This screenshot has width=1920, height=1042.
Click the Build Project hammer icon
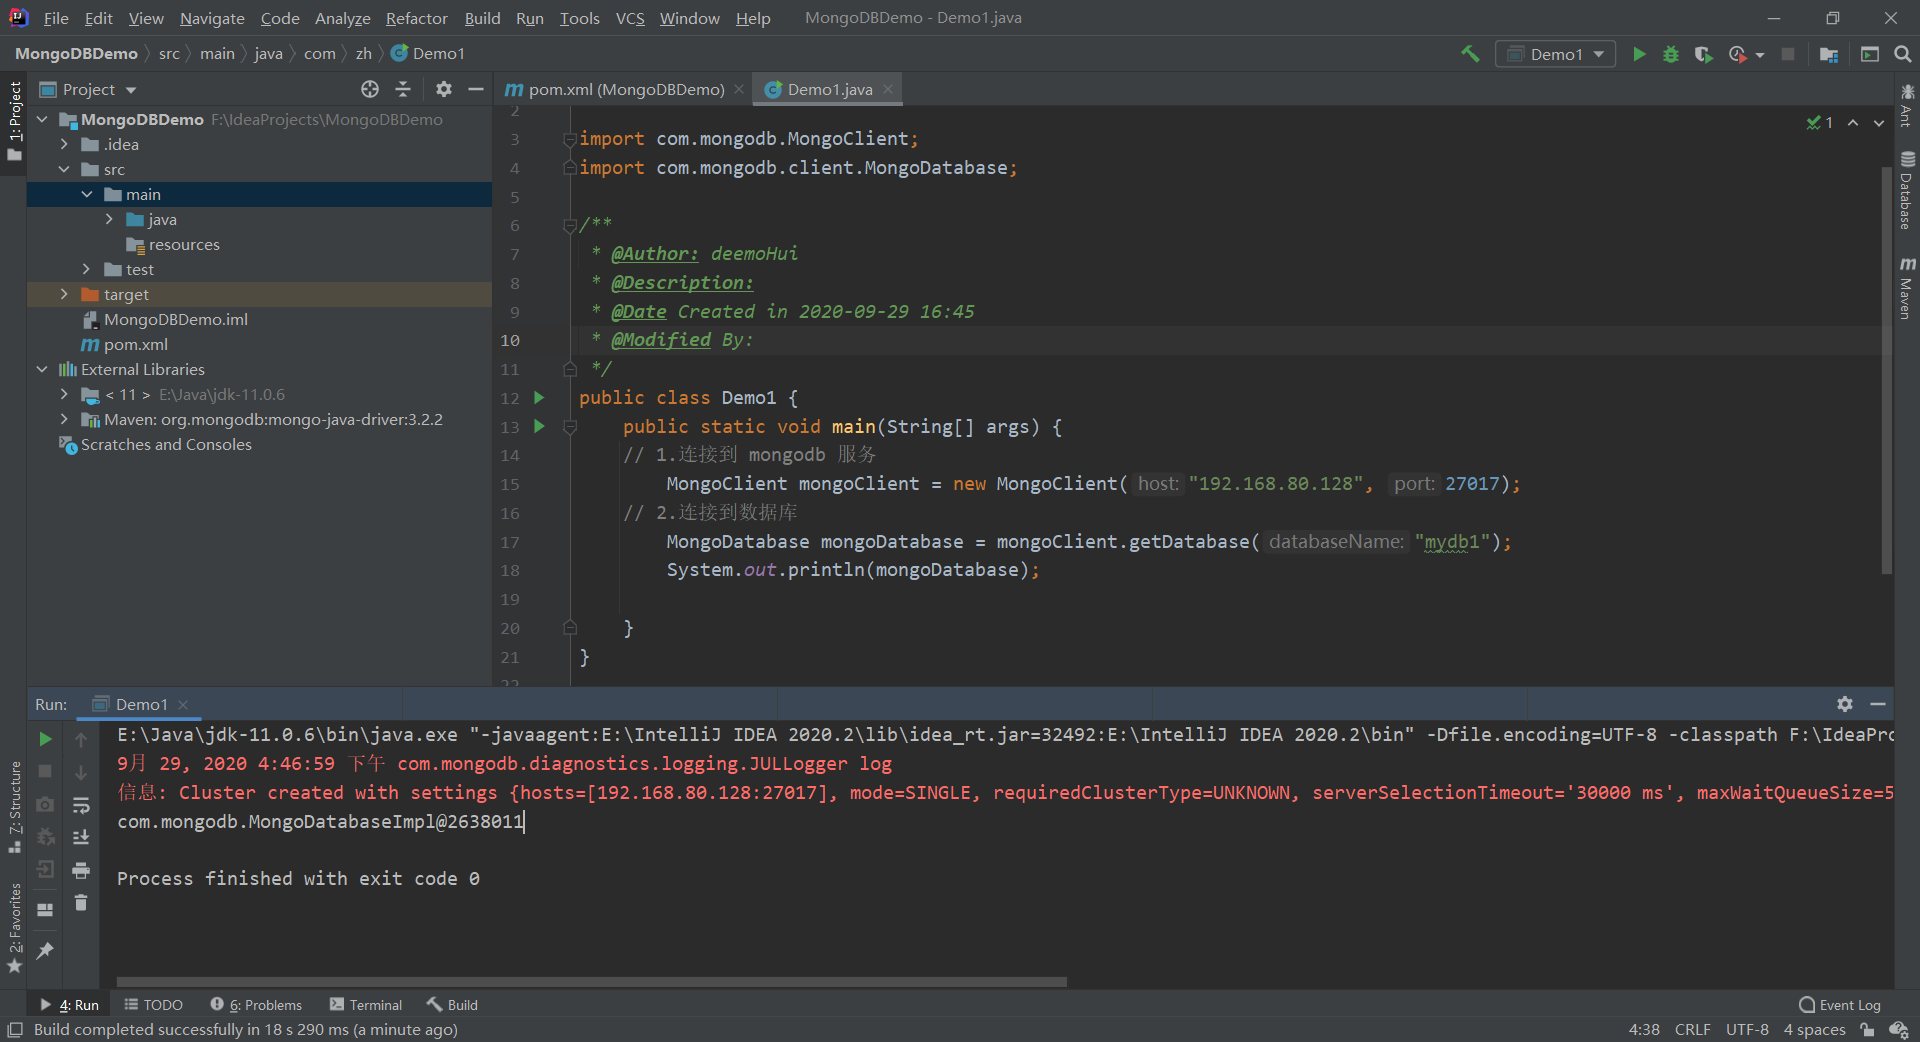(x=1470, y=54)
